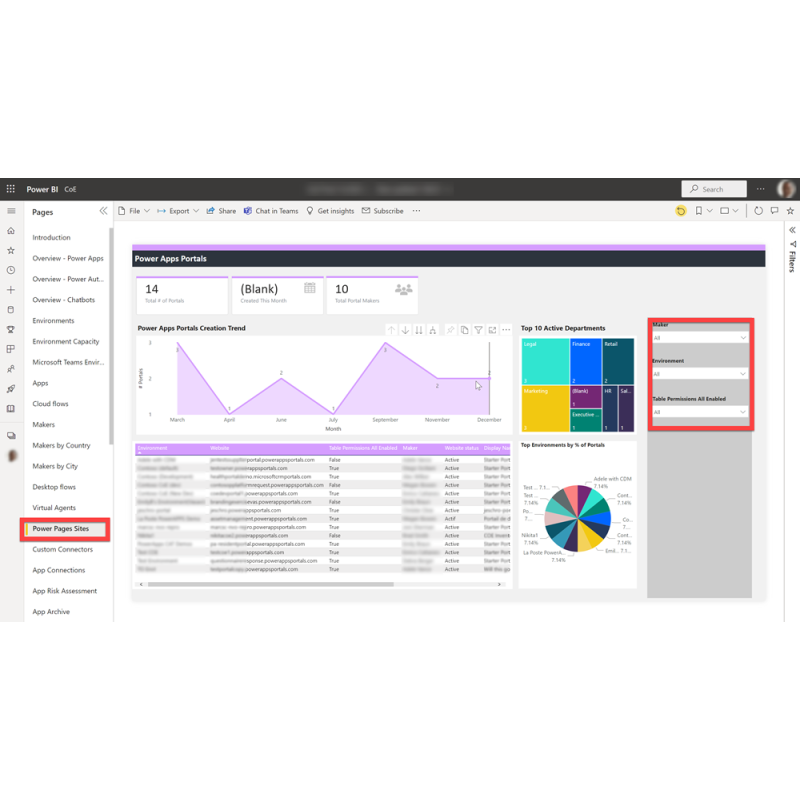Expand the Filters pane
Viewport: 800px width, 800px height.
point(792,230)
